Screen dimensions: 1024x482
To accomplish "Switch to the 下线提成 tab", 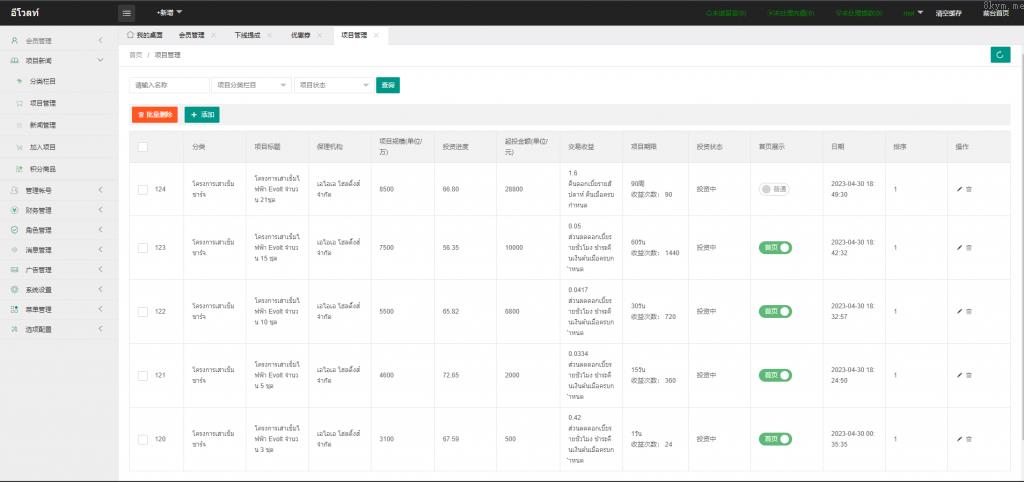I will tap(247, 35).
